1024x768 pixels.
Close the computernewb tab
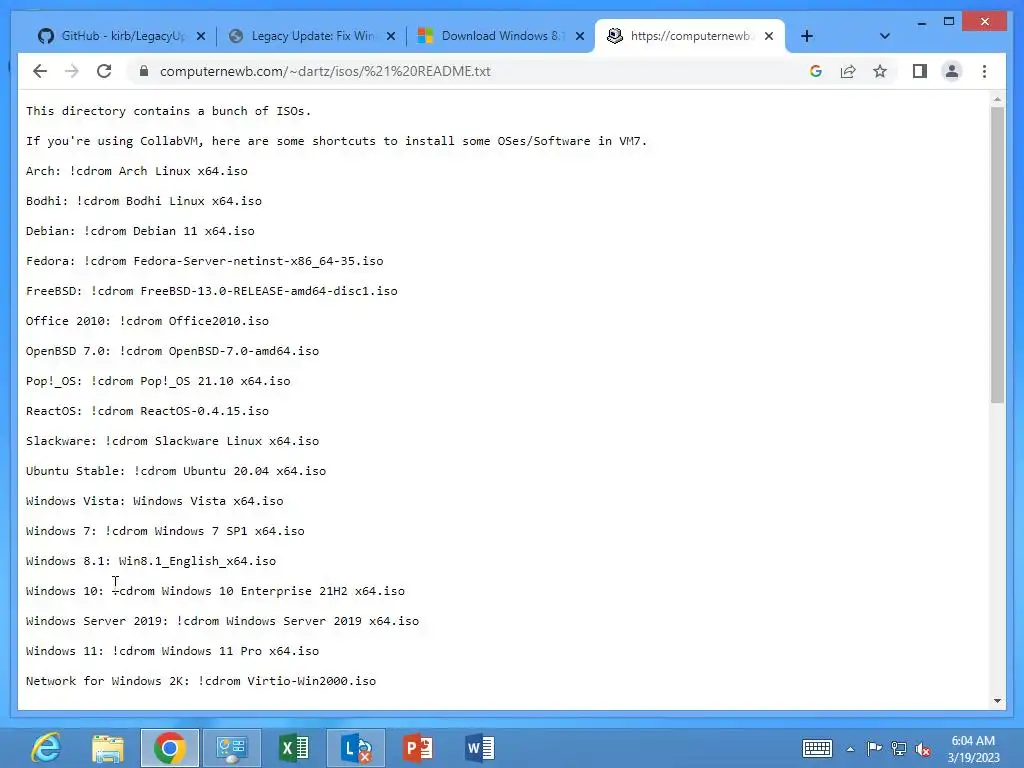click(769, 36)
